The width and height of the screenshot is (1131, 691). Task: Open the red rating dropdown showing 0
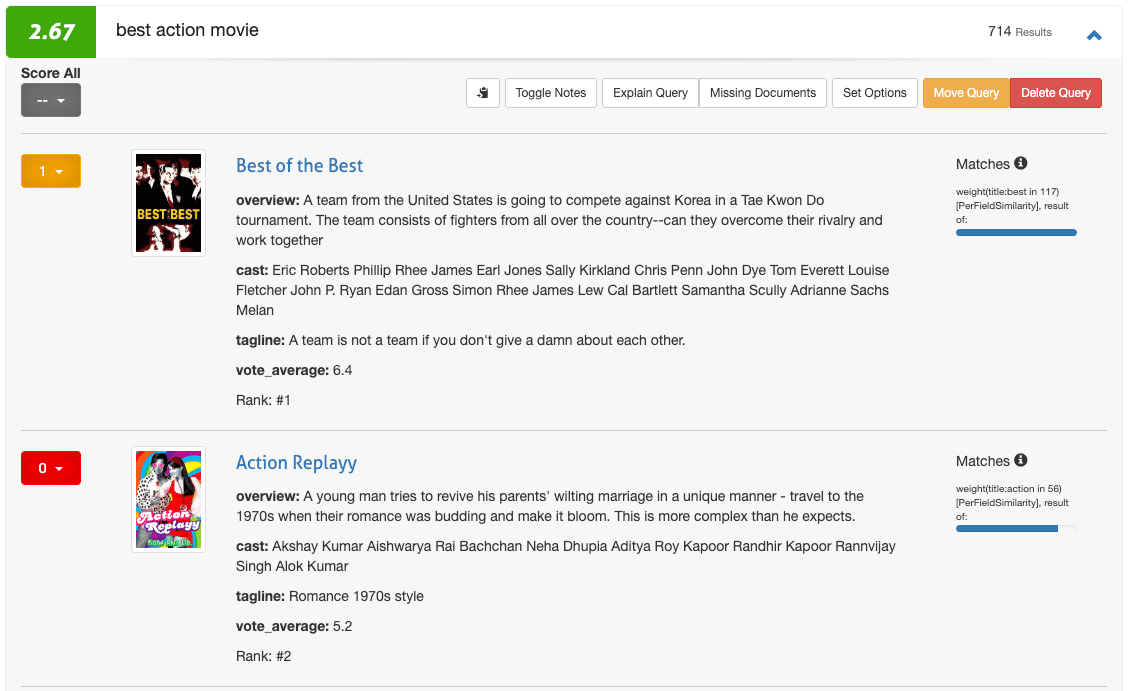click(x=51, y=468)
